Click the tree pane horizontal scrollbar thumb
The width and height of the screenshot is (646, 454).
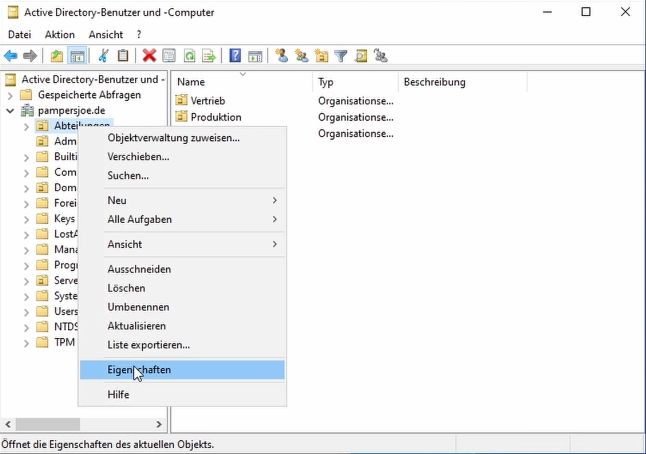pos(48,424)
